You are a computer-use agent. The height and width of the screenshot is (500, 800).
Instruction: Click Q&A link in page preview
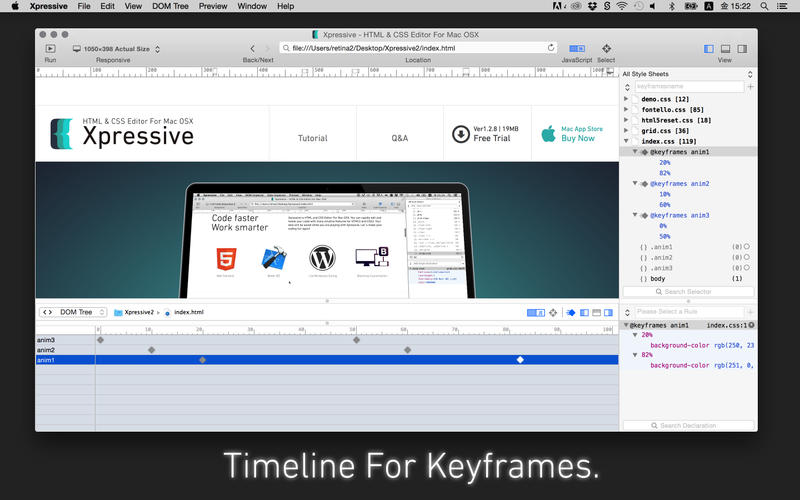(x=399, y=138)
